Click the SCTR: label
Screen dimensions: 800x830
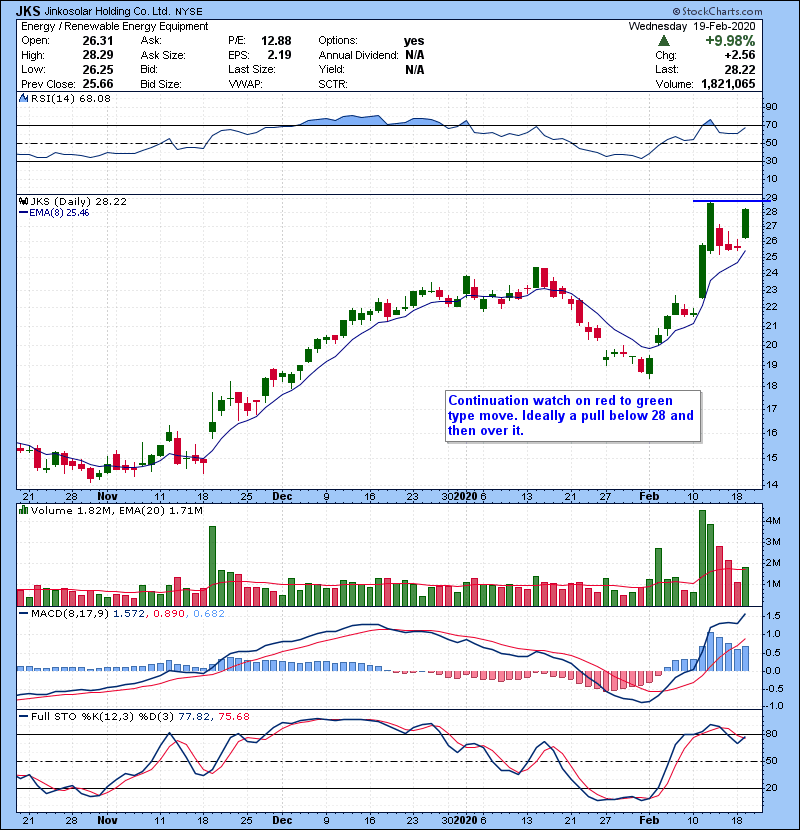333,84
